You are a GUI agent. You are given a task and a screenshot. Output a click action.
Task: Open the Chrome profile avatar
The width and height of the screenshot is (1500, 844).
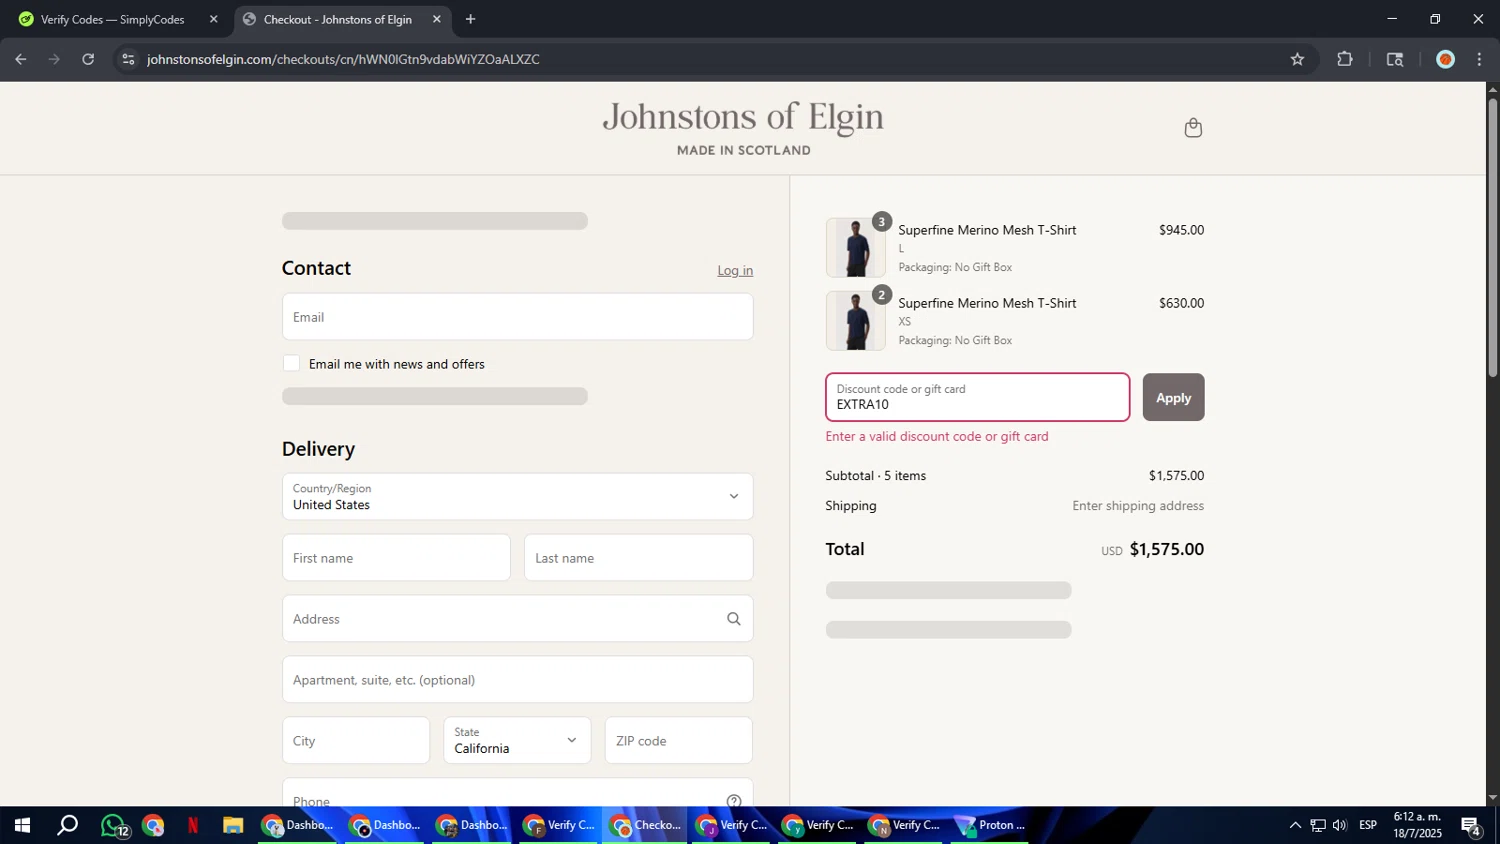point(1445,59)
